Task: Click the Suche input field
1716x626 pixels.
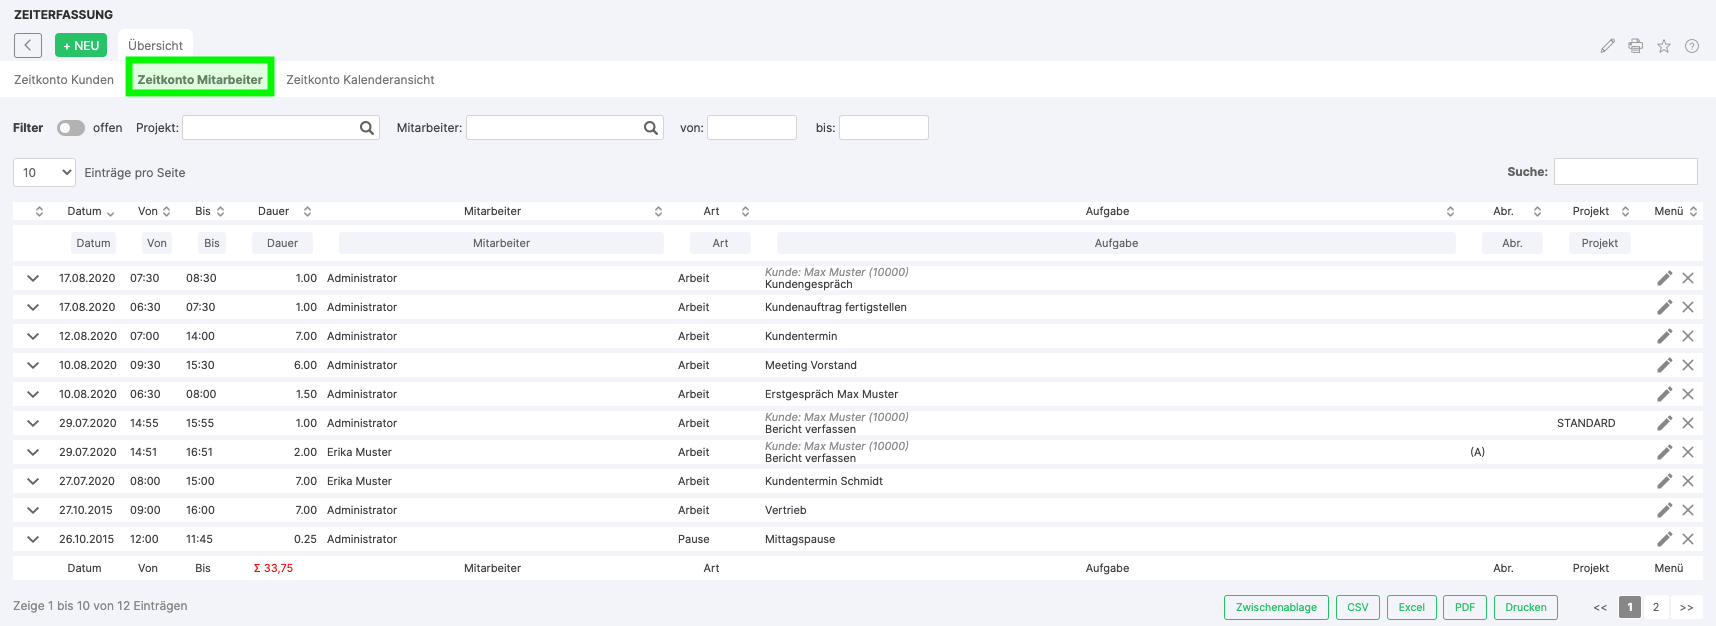Action: [1625, 172]
